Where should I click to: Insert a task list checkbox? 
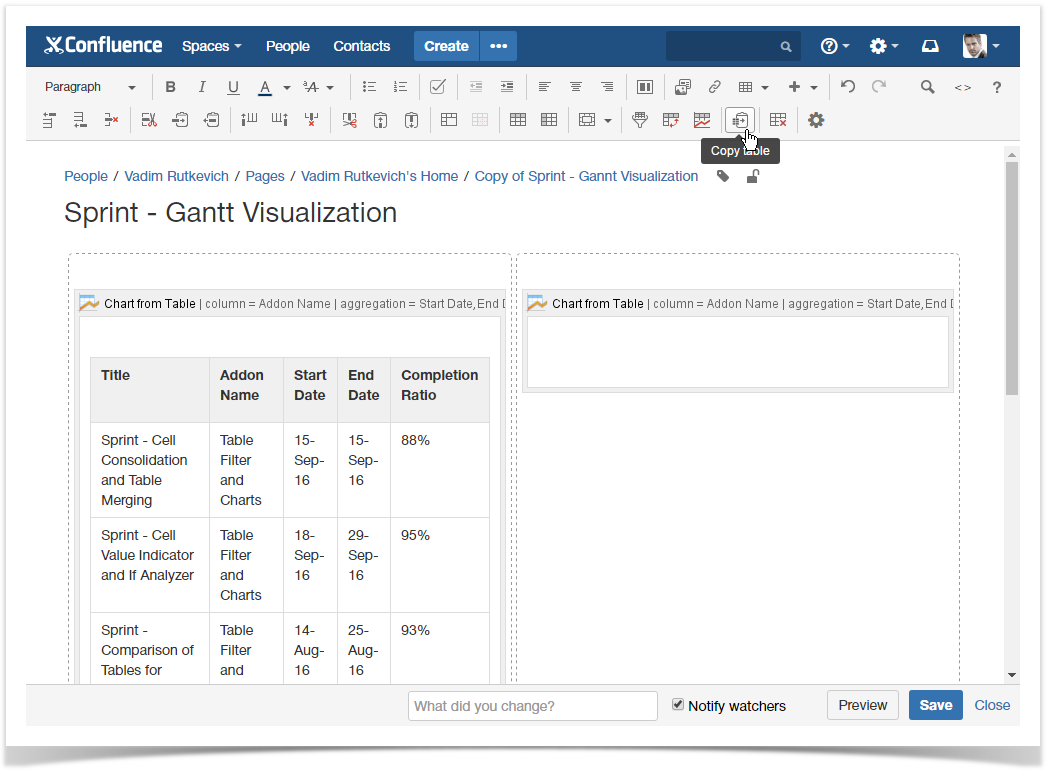point(437,87)
